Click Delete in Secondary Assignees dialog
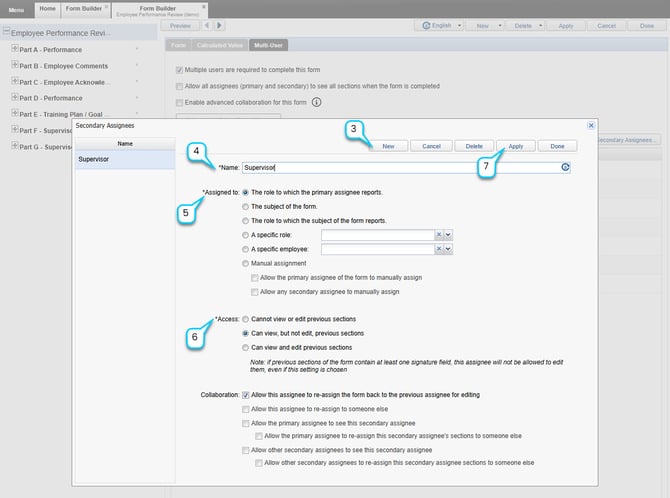Image resolution: width=670 pixels, height=498 pixels. click(x=474, y=146)
